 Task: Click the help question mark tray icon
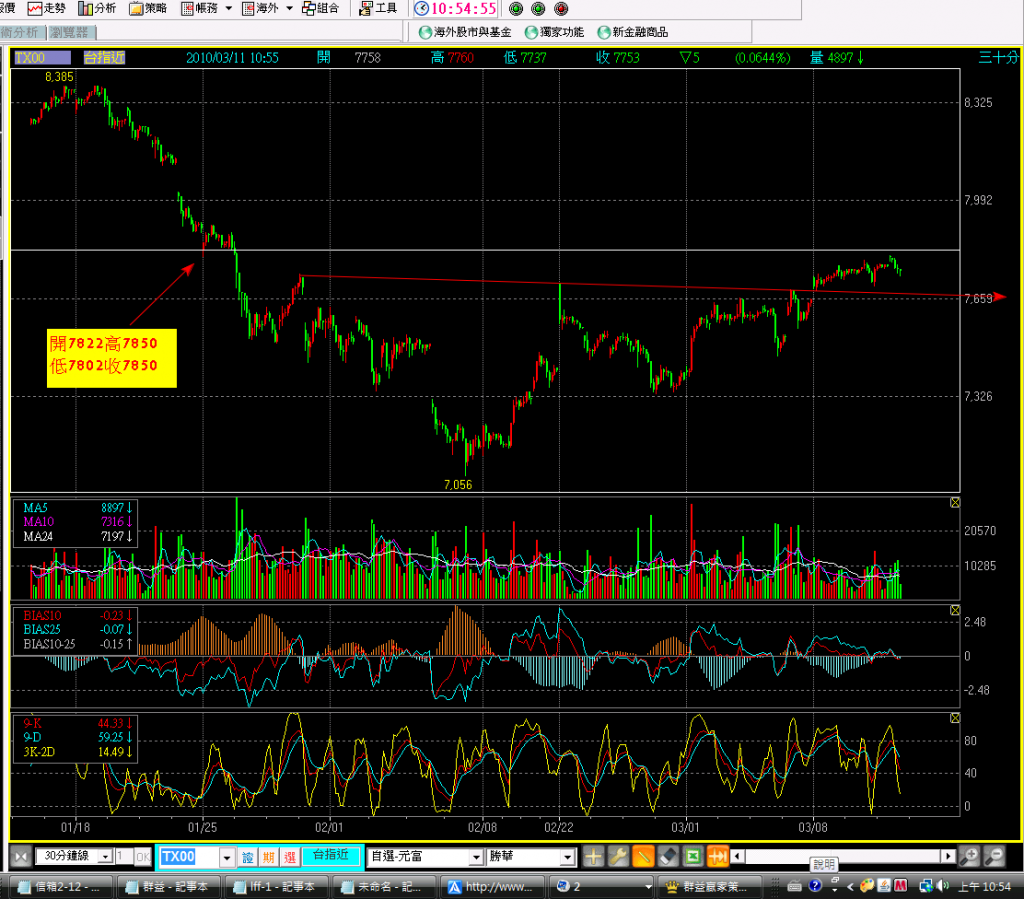pos(815,886)
